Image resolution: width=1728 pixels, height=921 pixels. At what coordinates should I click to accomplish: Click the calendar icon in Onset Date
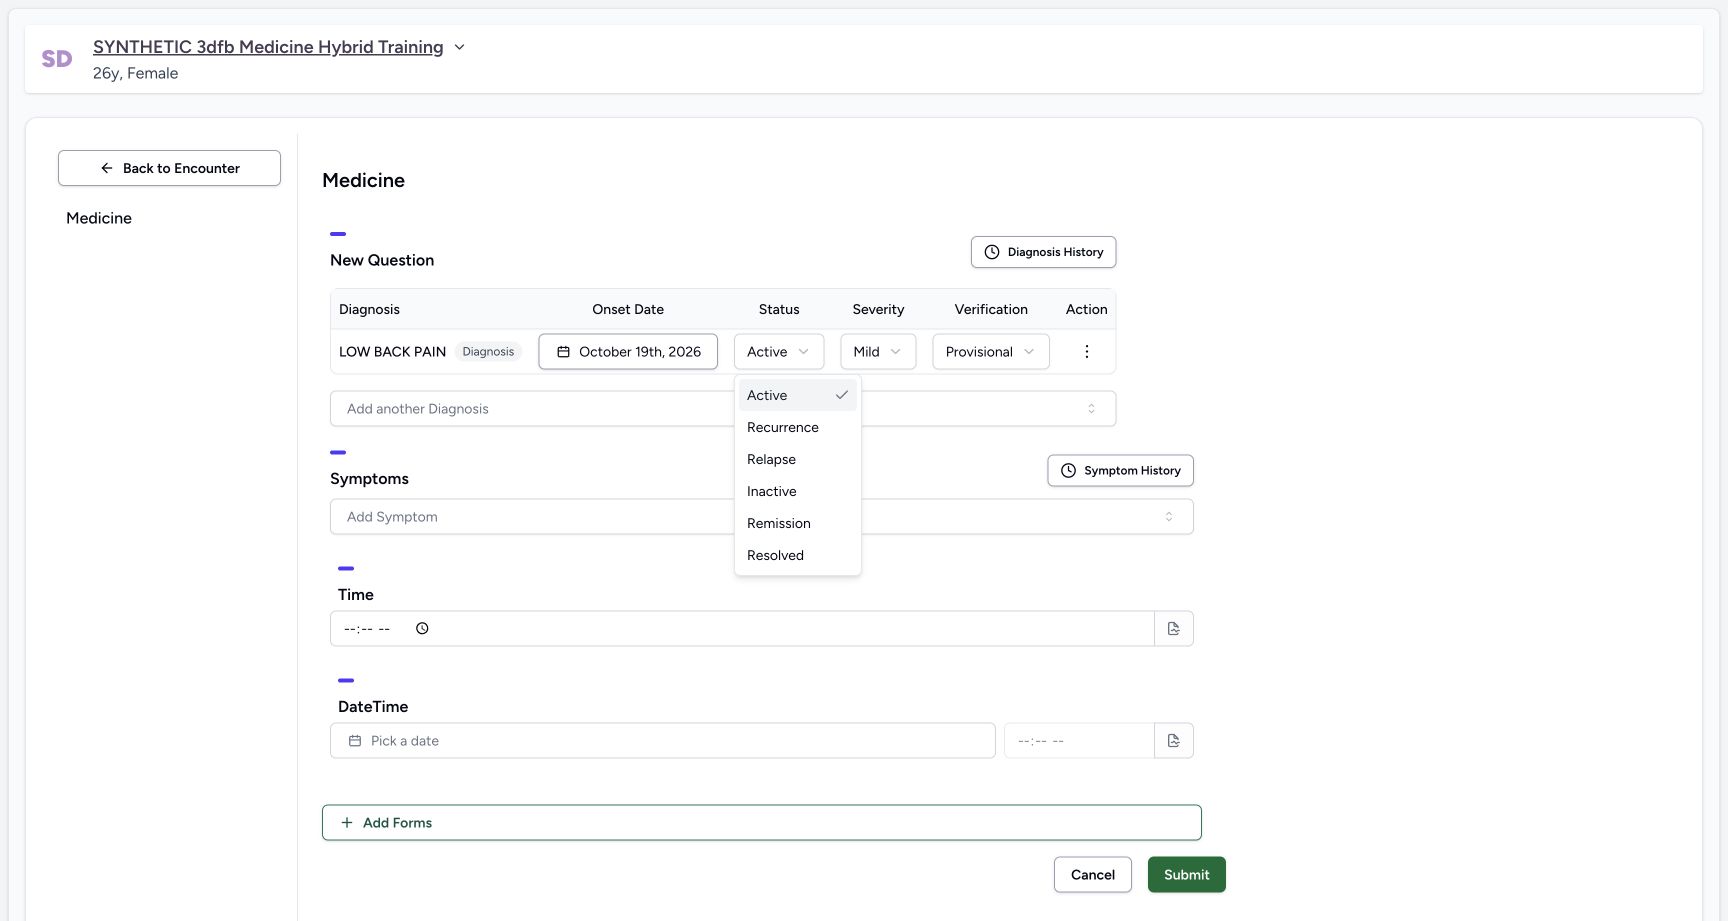(563, 352)
